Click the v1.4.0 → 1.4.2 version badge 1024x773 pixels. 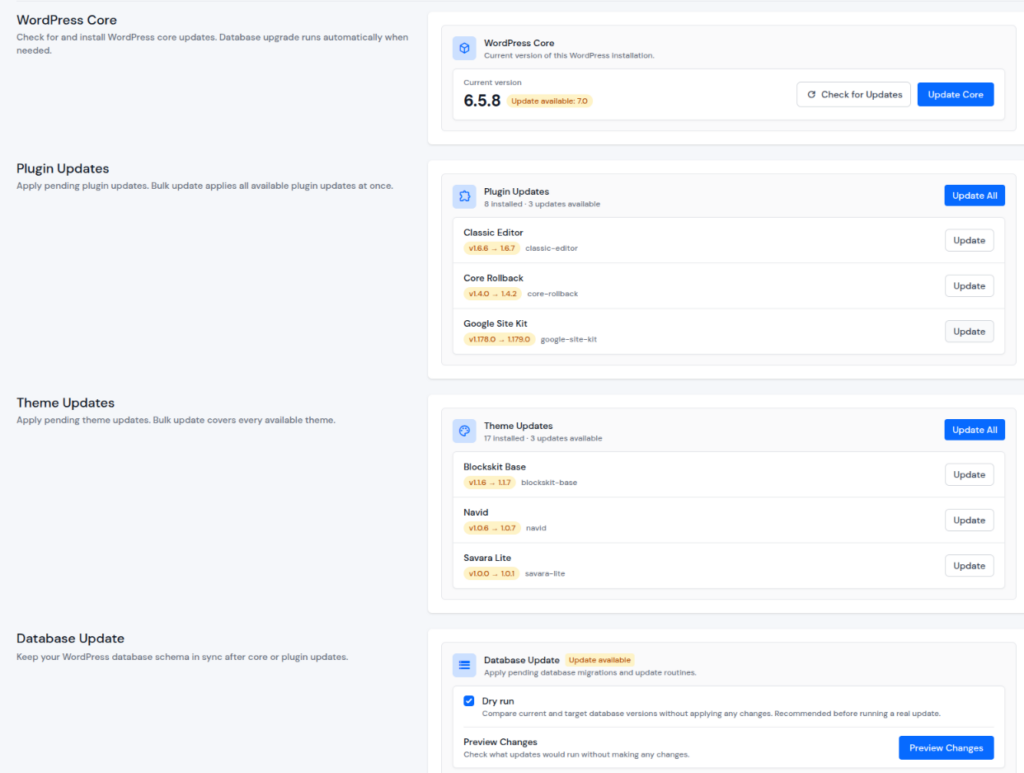tap(492, 294)
